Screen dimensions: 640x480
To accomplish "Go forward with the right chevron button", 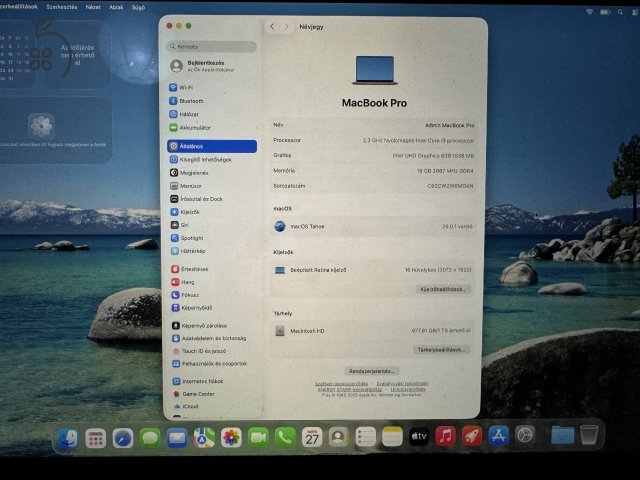I will coord(287,27).
